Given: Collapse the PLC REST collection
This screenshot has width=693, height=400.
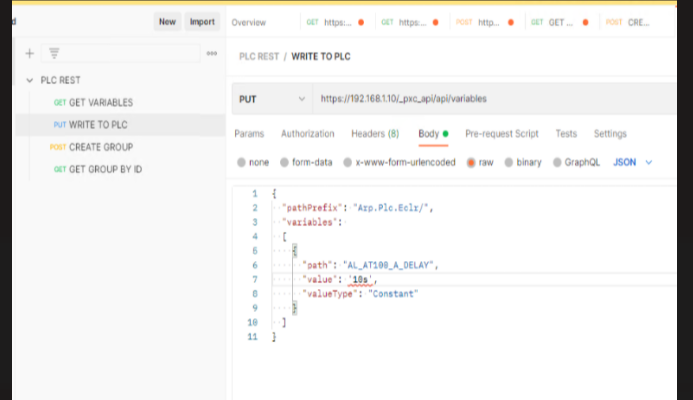Looking at the screenshot, I should tap(30, 80).
